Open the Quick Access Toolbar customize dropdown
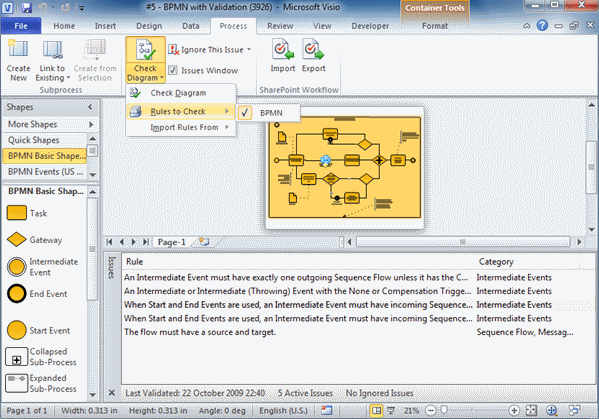The width and height of the screenshot is (599, 419). (82, 8)
